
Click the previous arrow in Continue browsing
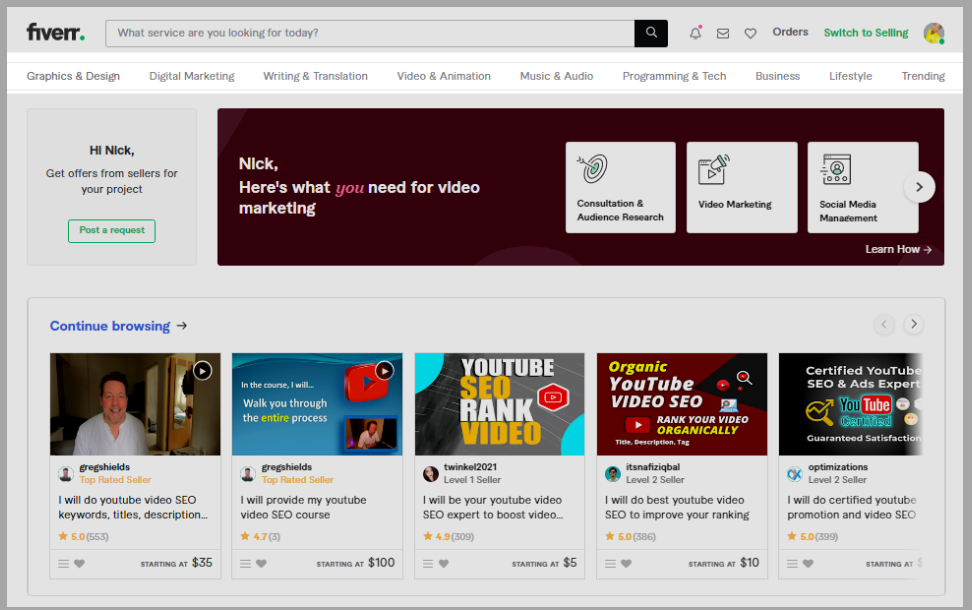[x=884, y=324]
